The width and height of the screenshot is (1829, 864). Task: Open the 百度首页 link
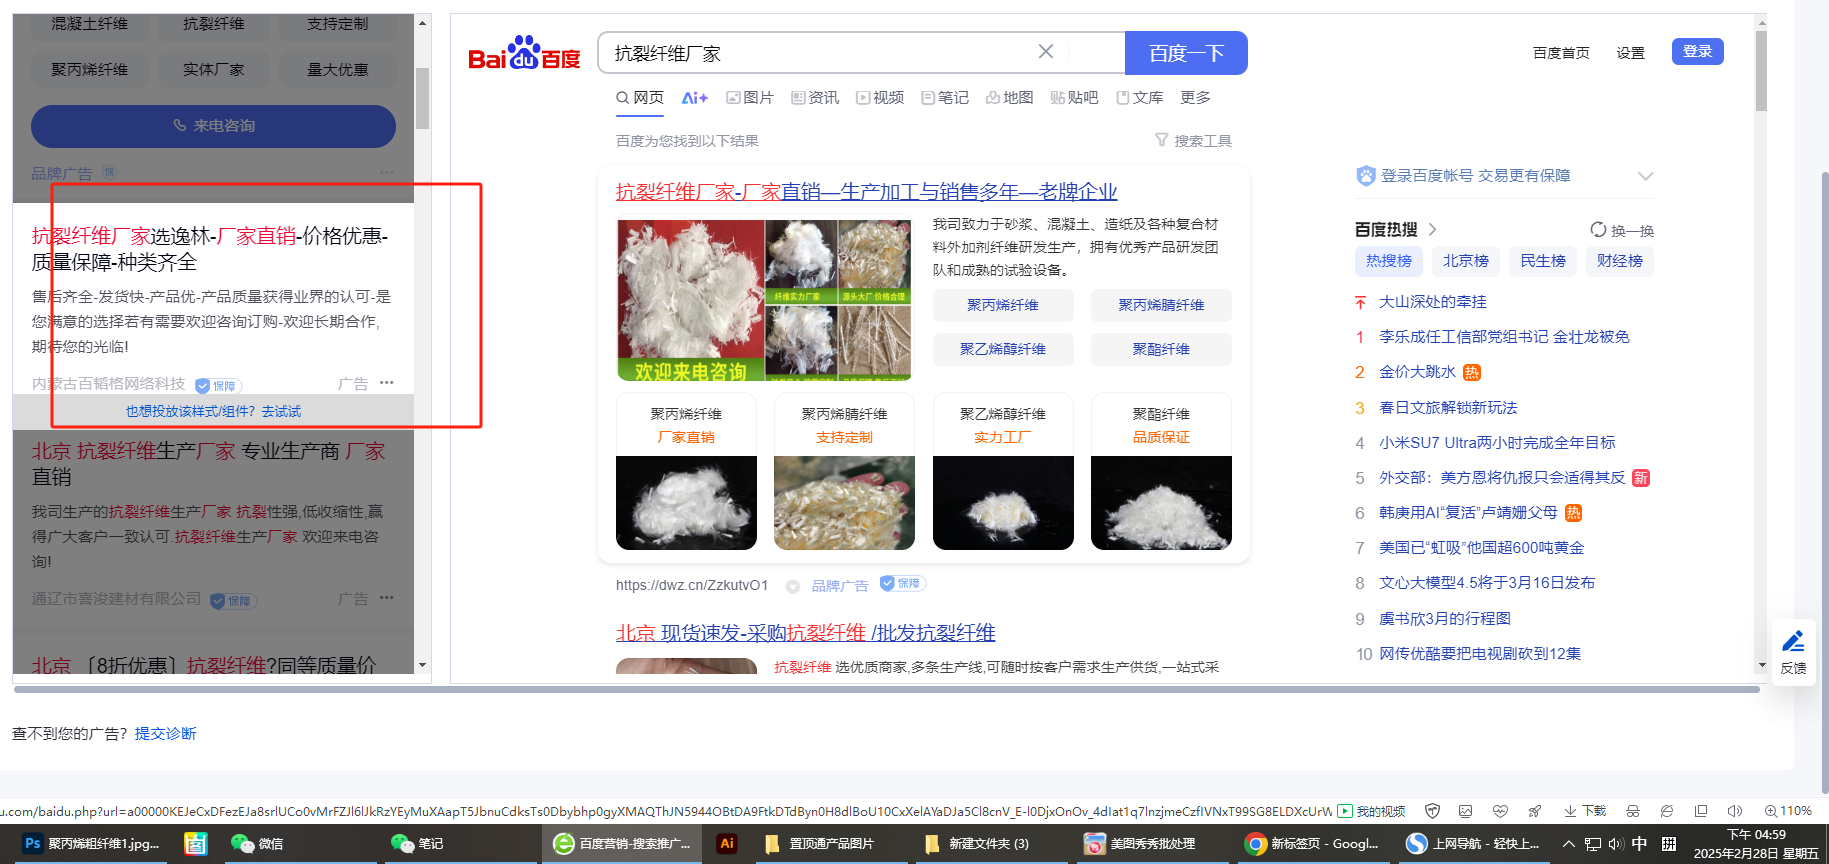pos(1561,53)
